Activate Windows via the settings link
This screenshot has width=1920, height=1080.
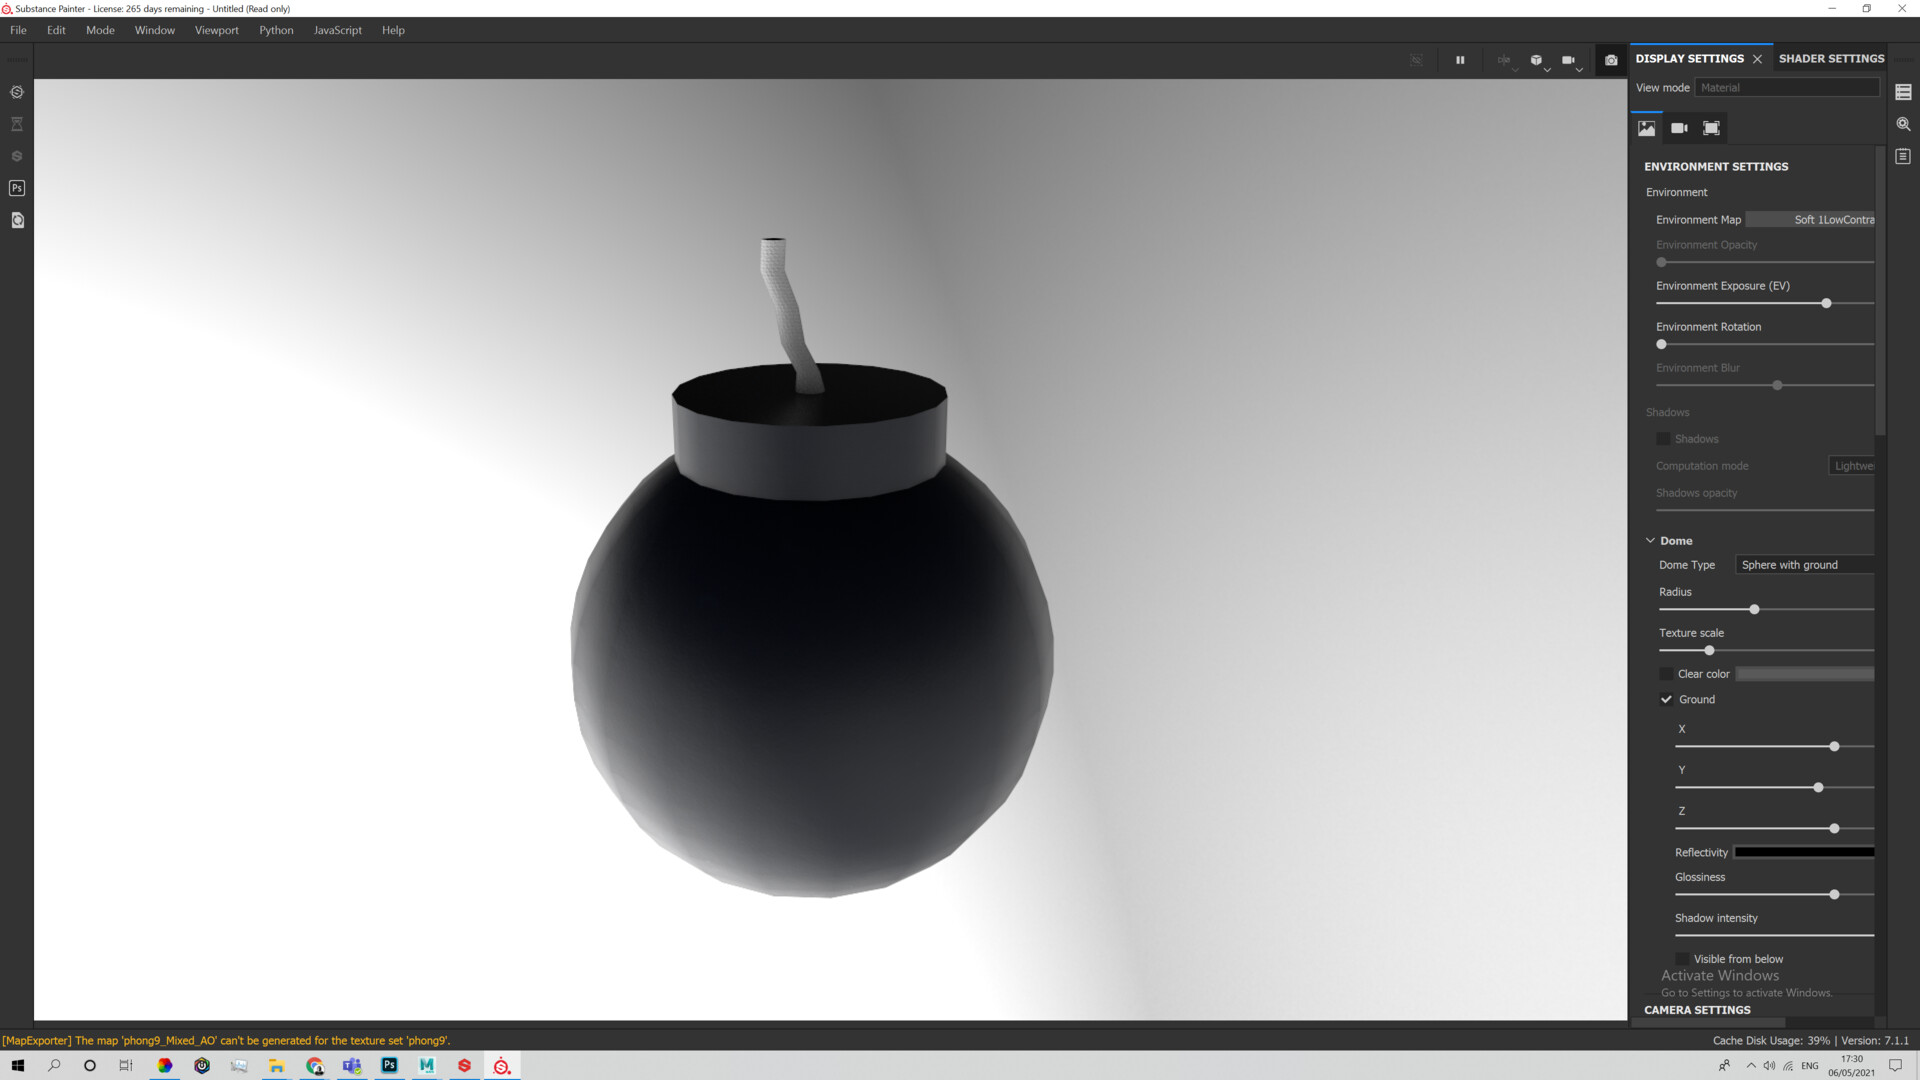pos(1746,992)
